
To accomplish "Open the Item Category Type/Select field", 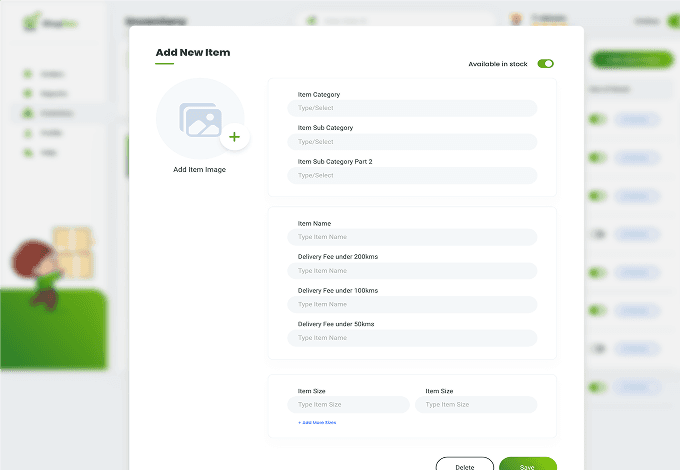I will click(412, 108).
